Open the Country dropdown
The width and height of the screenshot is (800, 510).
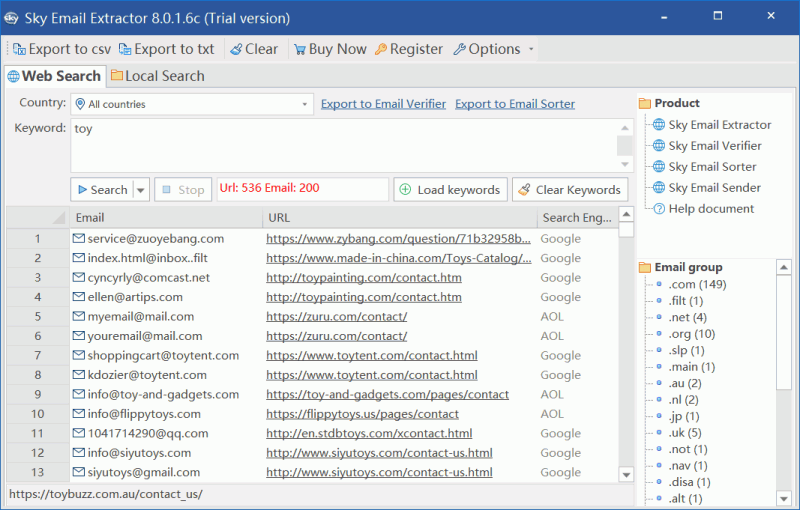(192, 104)
